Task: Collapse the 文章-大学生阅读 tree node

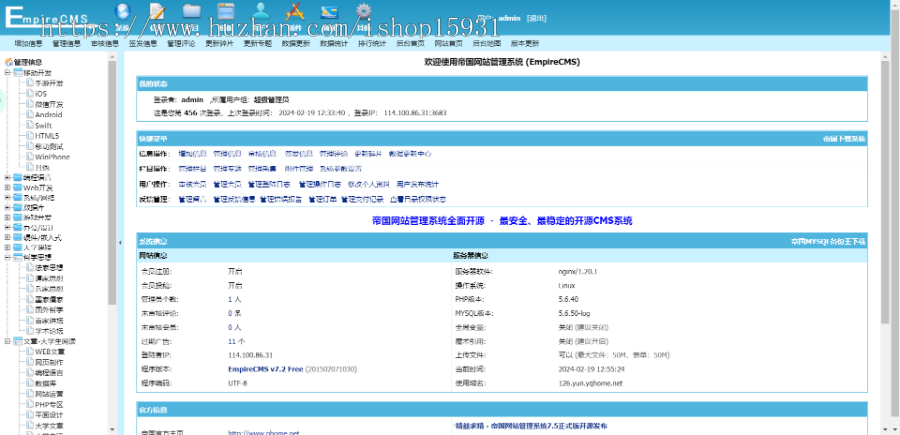Action: (7, 341)
